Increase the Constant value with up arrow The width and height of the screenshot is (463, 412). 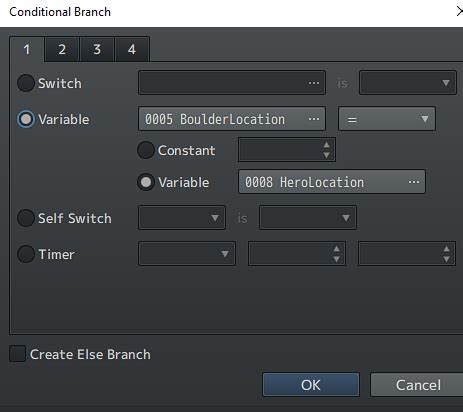point(326,145)
